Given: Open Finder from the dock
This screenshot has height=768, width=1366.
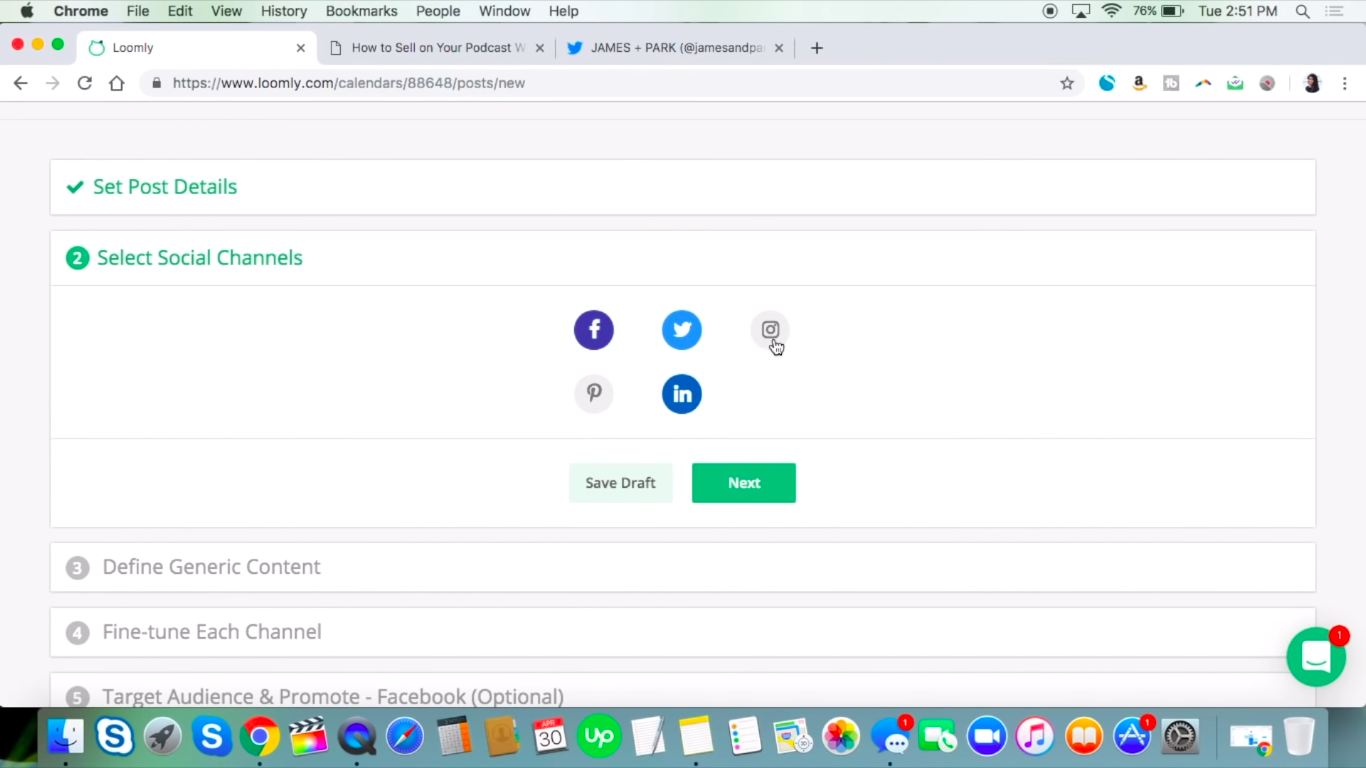Looking at the screenshot, I should coord(66,737).
